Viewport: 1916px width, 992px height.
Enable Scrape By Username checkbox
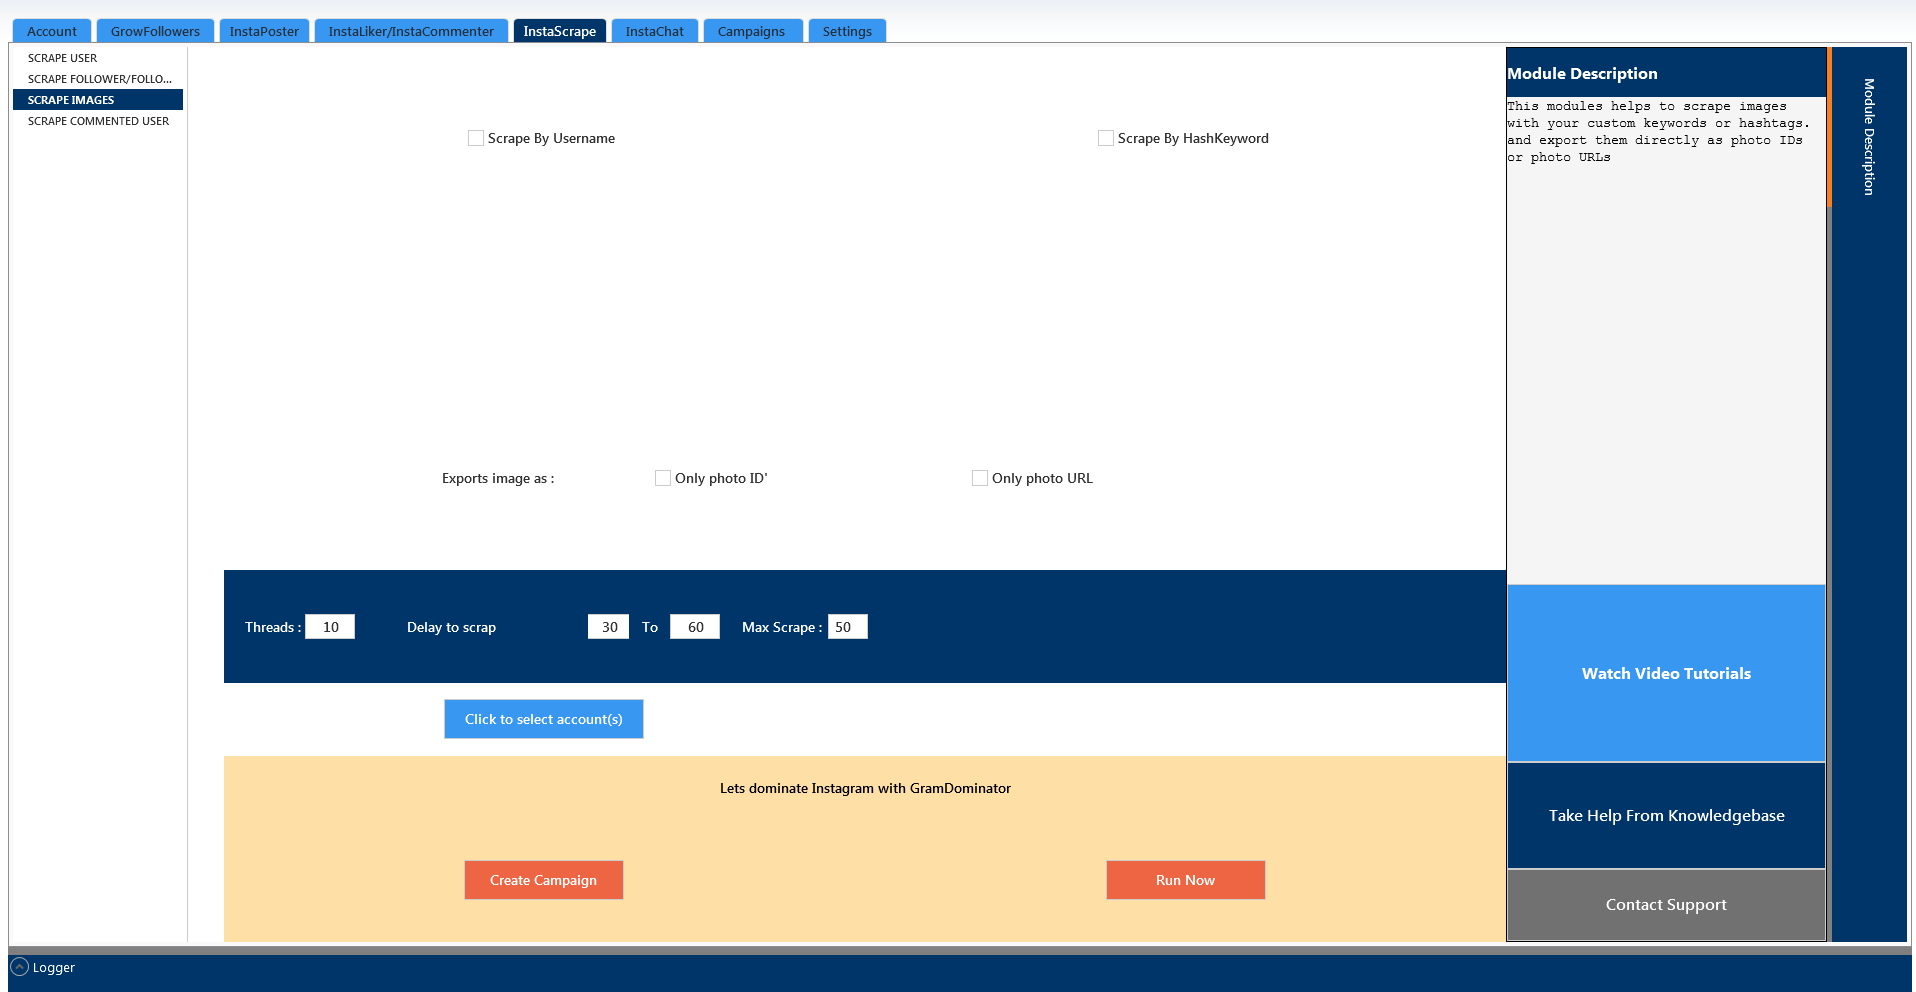click(x=476, y=138)
